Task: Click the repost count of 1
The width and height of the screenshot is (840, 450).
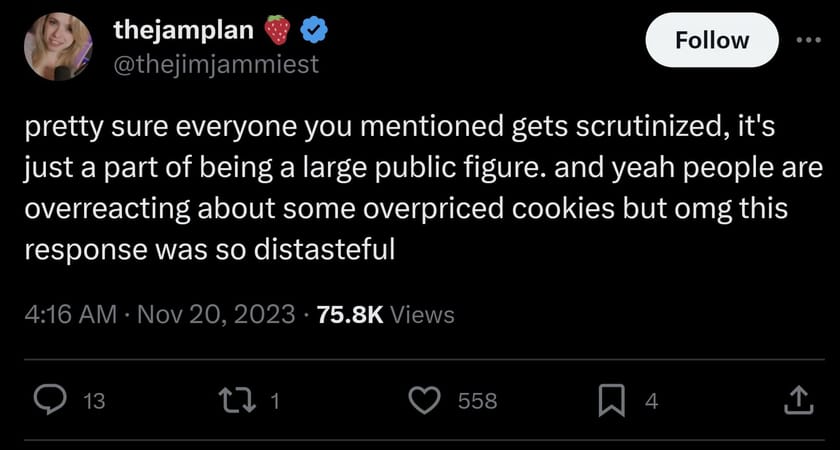Action: 276,402
